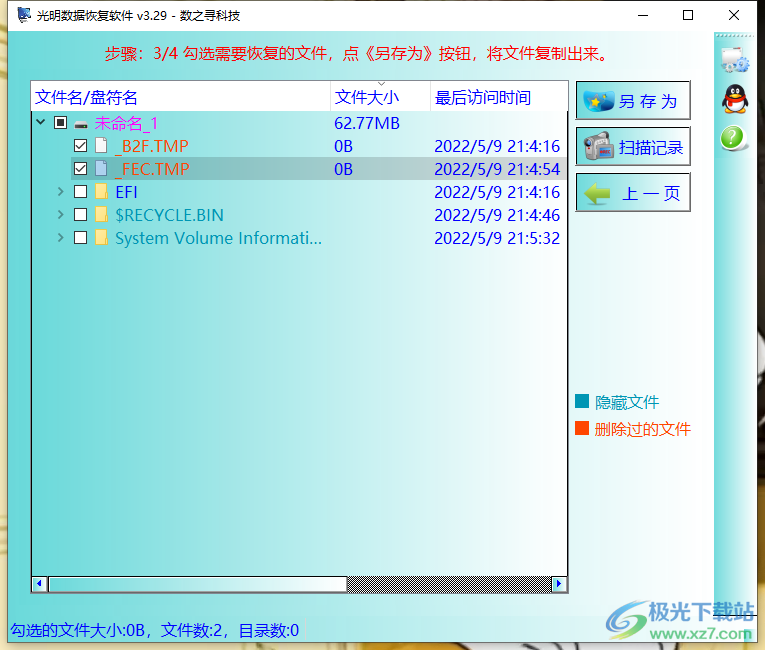The height and width of the screenshot is (650, 765).
Task: Click the orange 删除过的文件 legend swatch
Action: pos(582,428)
